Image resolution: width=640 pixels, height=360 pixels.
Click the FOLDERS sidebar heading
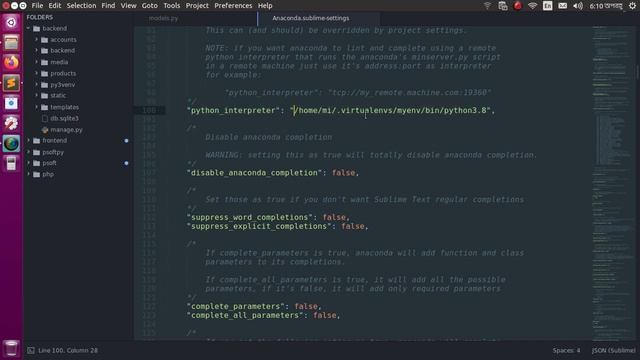point(40,17)
